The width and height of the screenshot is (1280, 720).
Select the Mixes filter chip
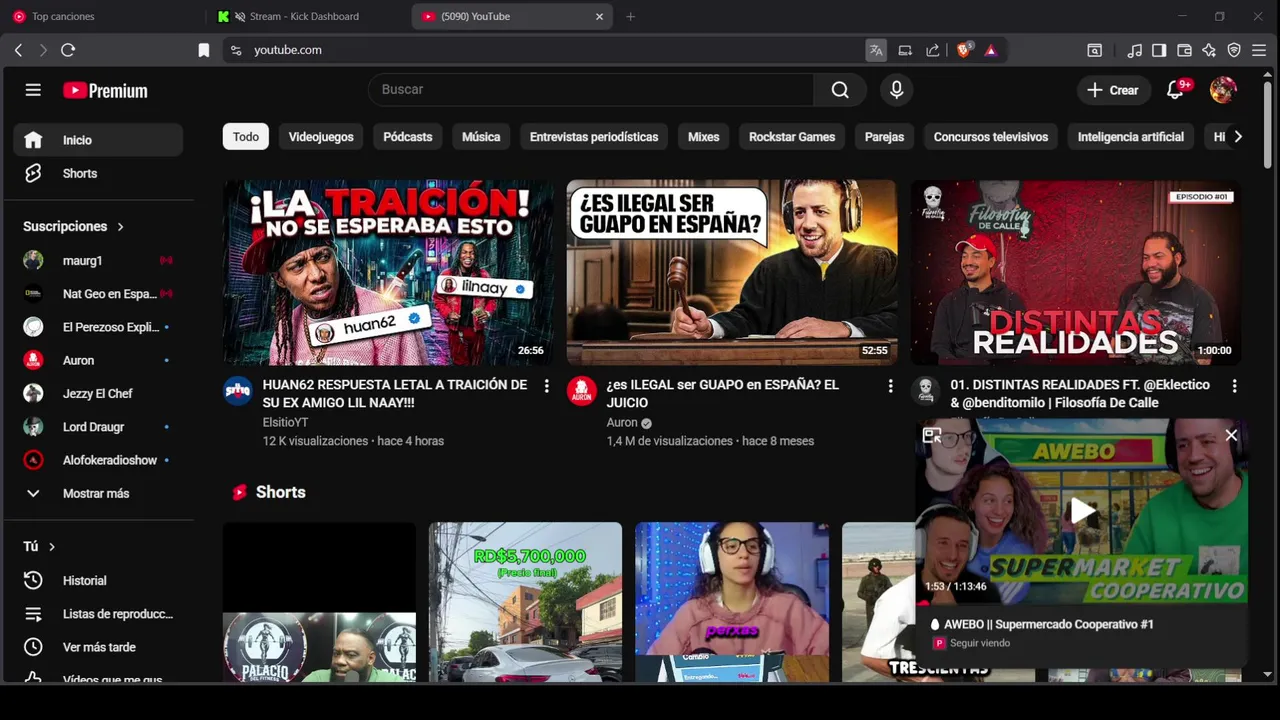tap(704, 137)
